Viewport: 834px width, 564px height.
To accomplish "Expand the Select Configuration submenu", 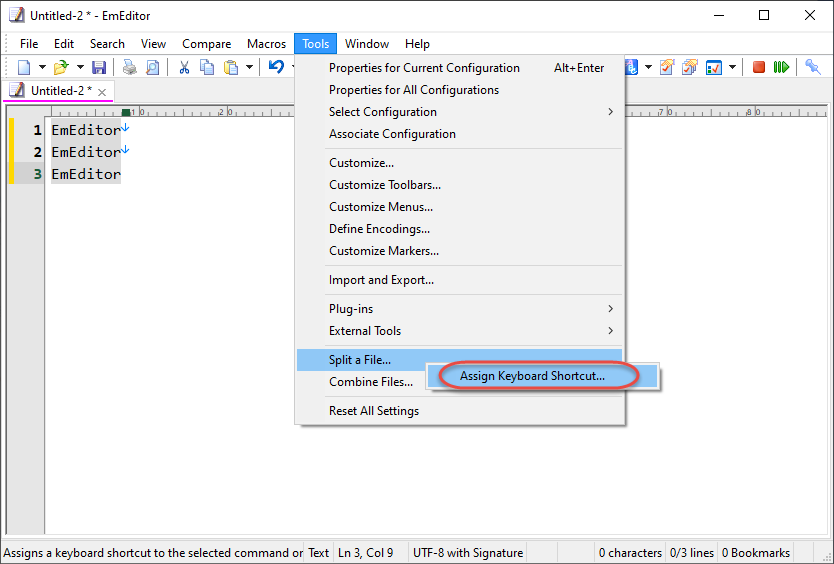I will point(460,112).
